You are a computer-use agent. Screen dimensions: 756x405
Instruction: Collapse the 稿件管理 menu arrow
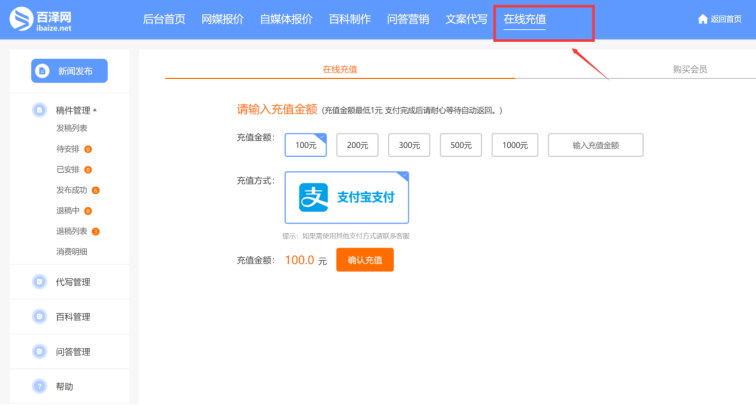click(95, 110)
